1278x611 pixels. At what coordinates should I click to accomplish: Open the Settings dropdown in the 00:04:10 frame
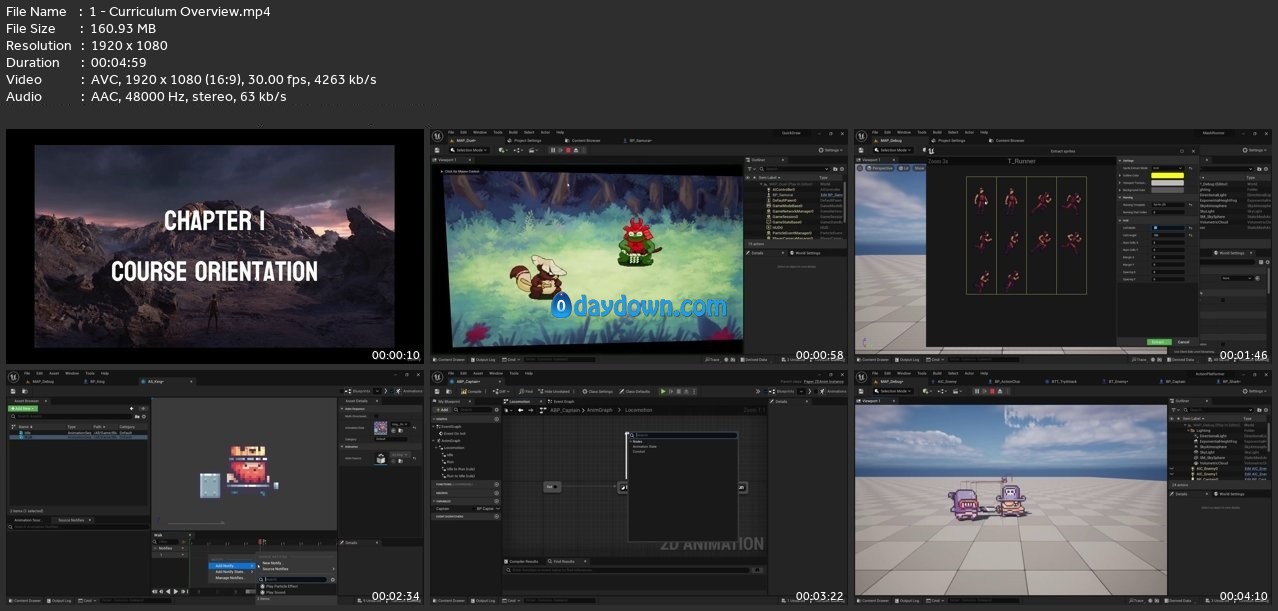[1255, 391]
